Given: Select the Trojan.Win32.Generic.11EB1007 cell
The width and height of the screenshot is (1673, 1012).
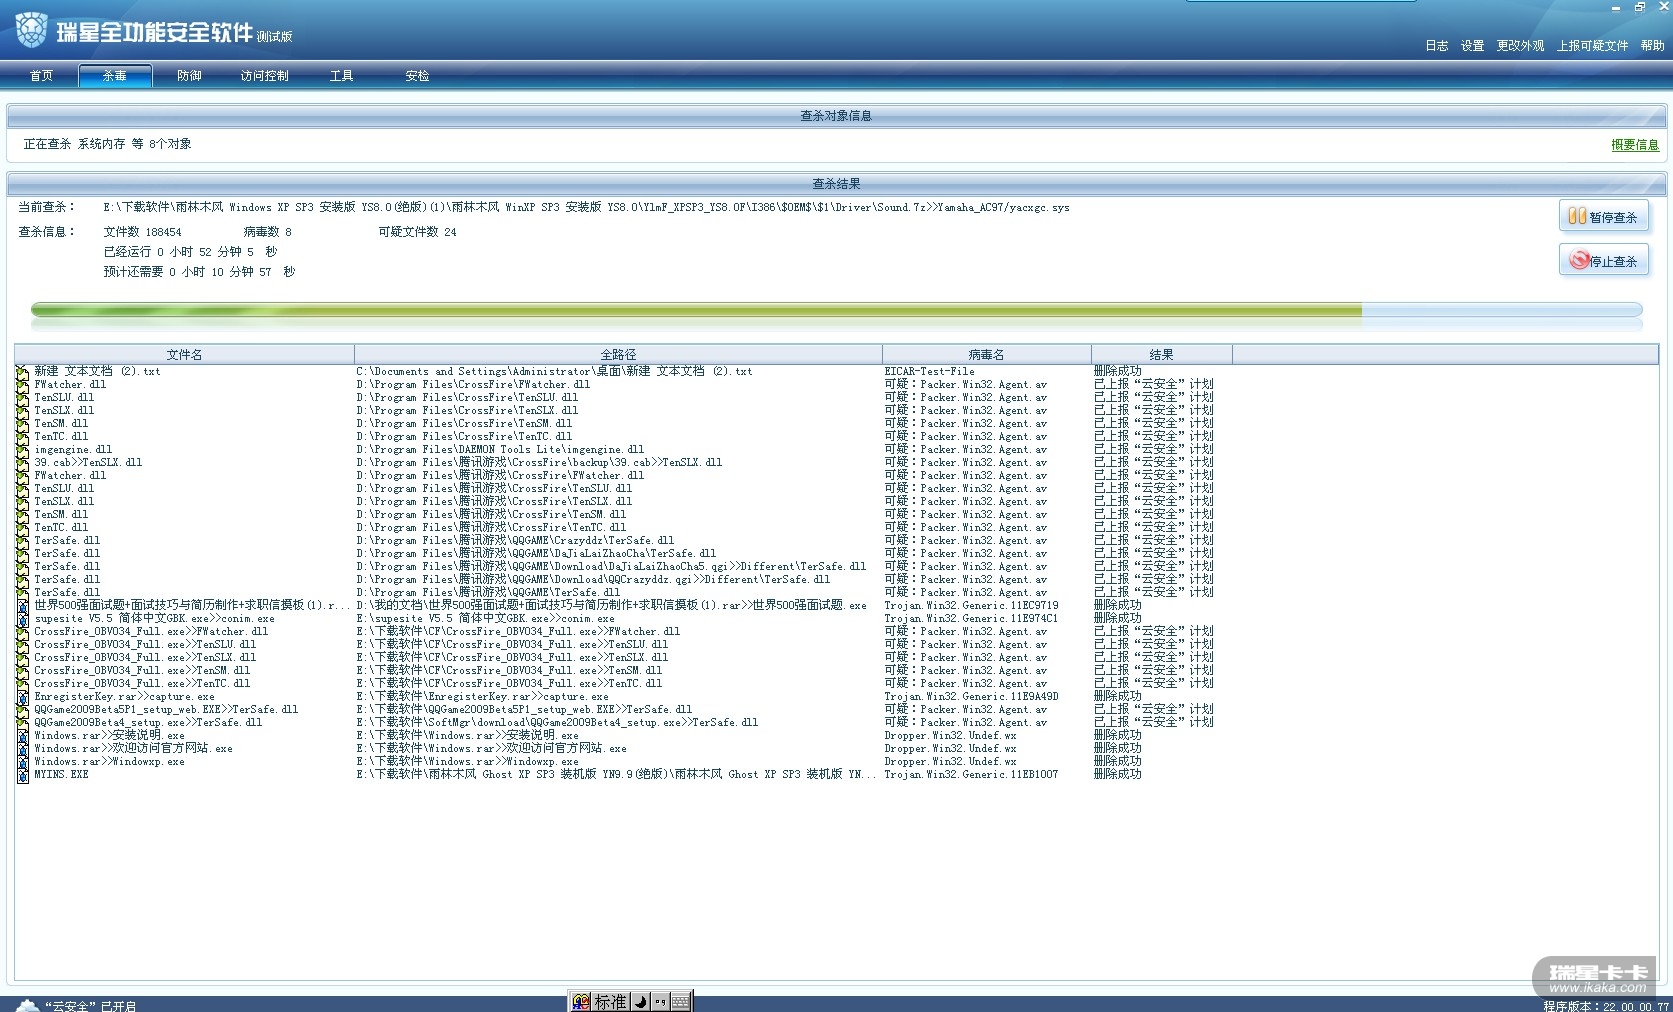Looking at the screenshot, I should click(x=971, y=774).
